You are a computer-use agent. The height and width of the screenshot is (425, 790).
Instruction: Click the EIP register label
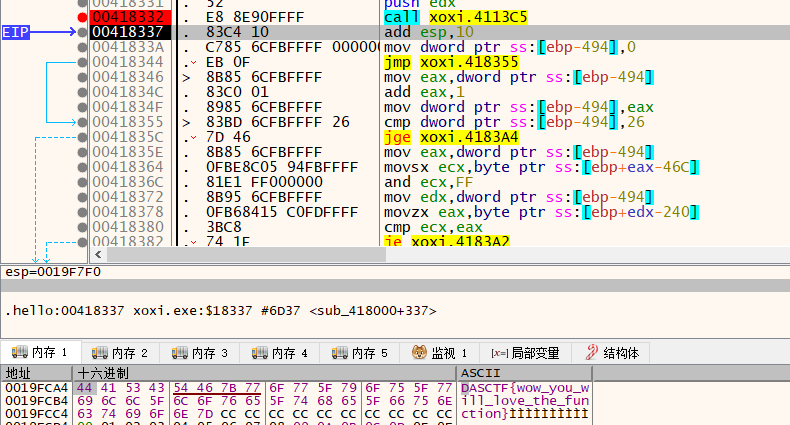click(16, 32)
